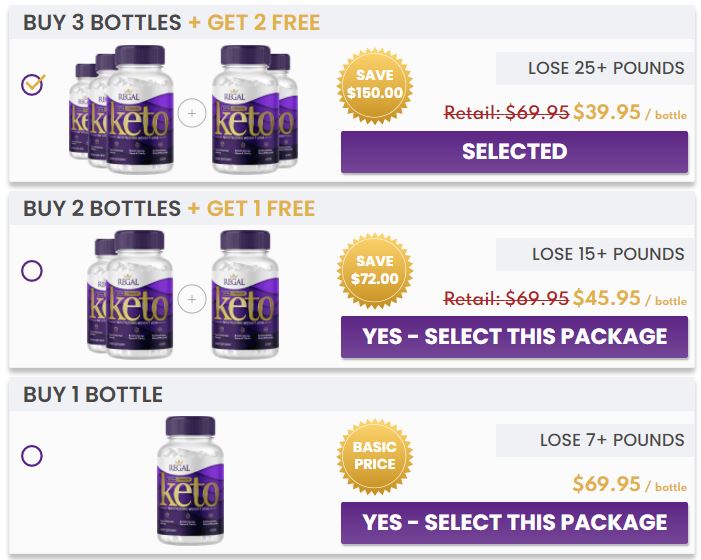Click the BUY 3 BOTTLES + GET 2 FREE heading

172,22
